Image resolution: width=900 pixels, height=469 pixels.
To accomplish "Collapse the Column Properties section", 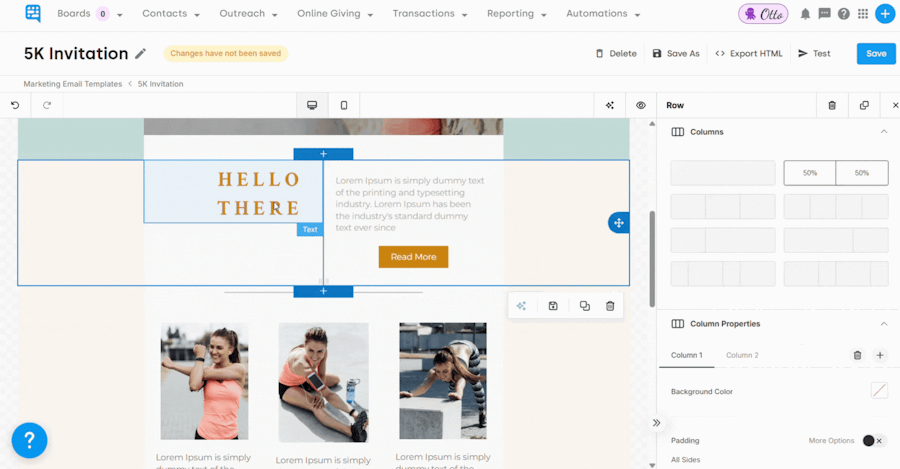I will (884, 324).
